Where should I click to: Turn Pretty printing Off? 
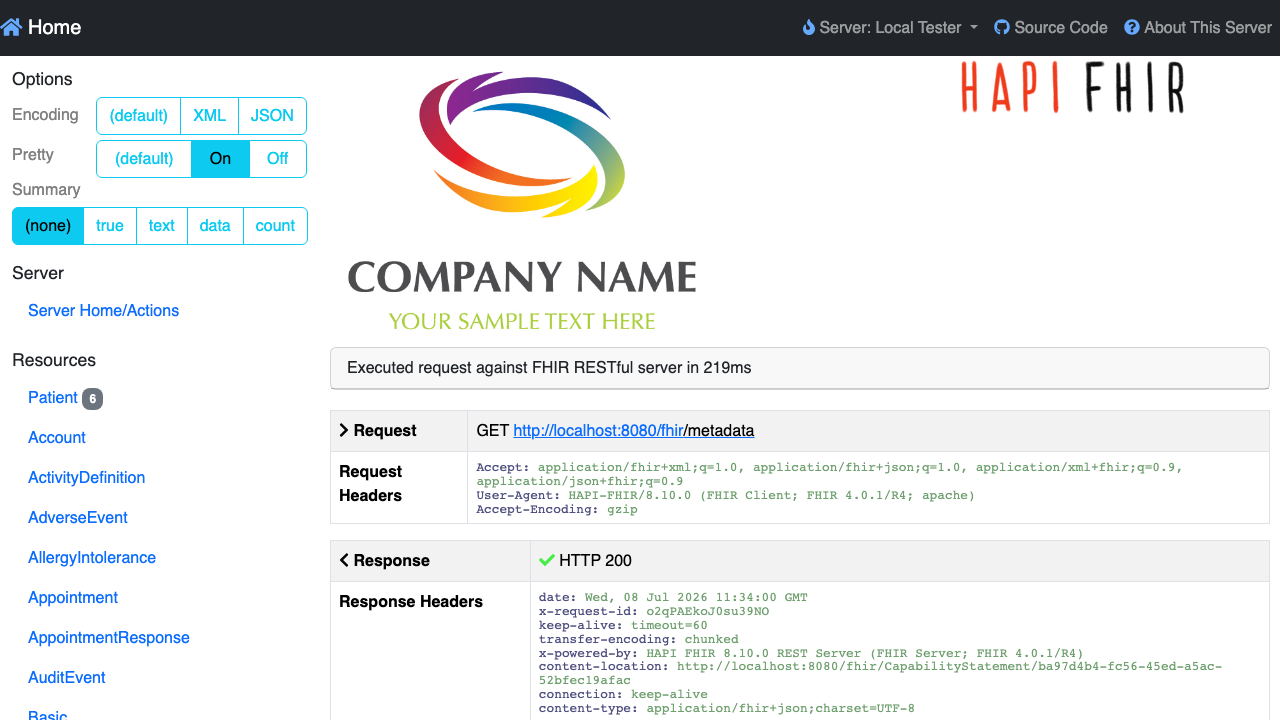coord(277,158)
